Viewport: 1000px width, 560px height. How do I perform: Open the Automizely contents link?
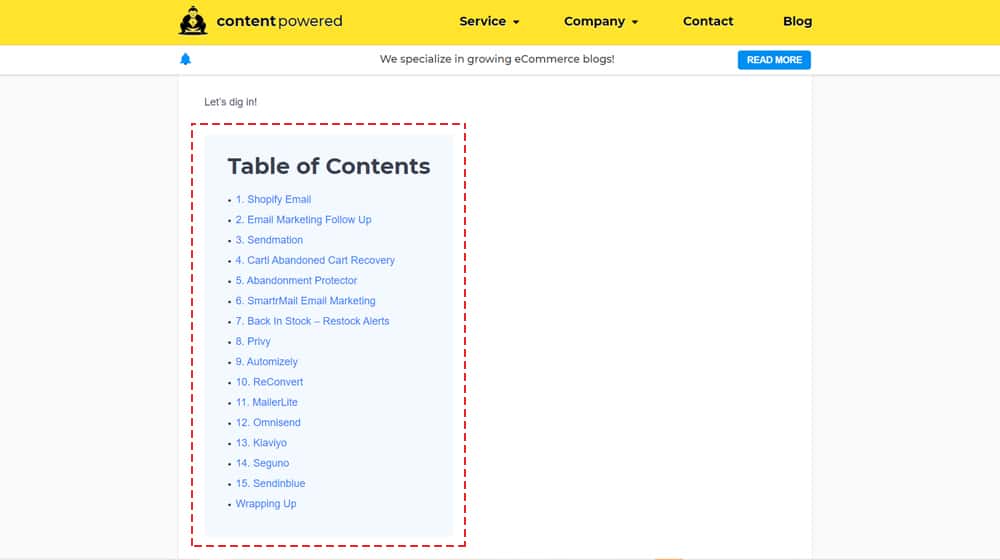click(x=266, y=362)
